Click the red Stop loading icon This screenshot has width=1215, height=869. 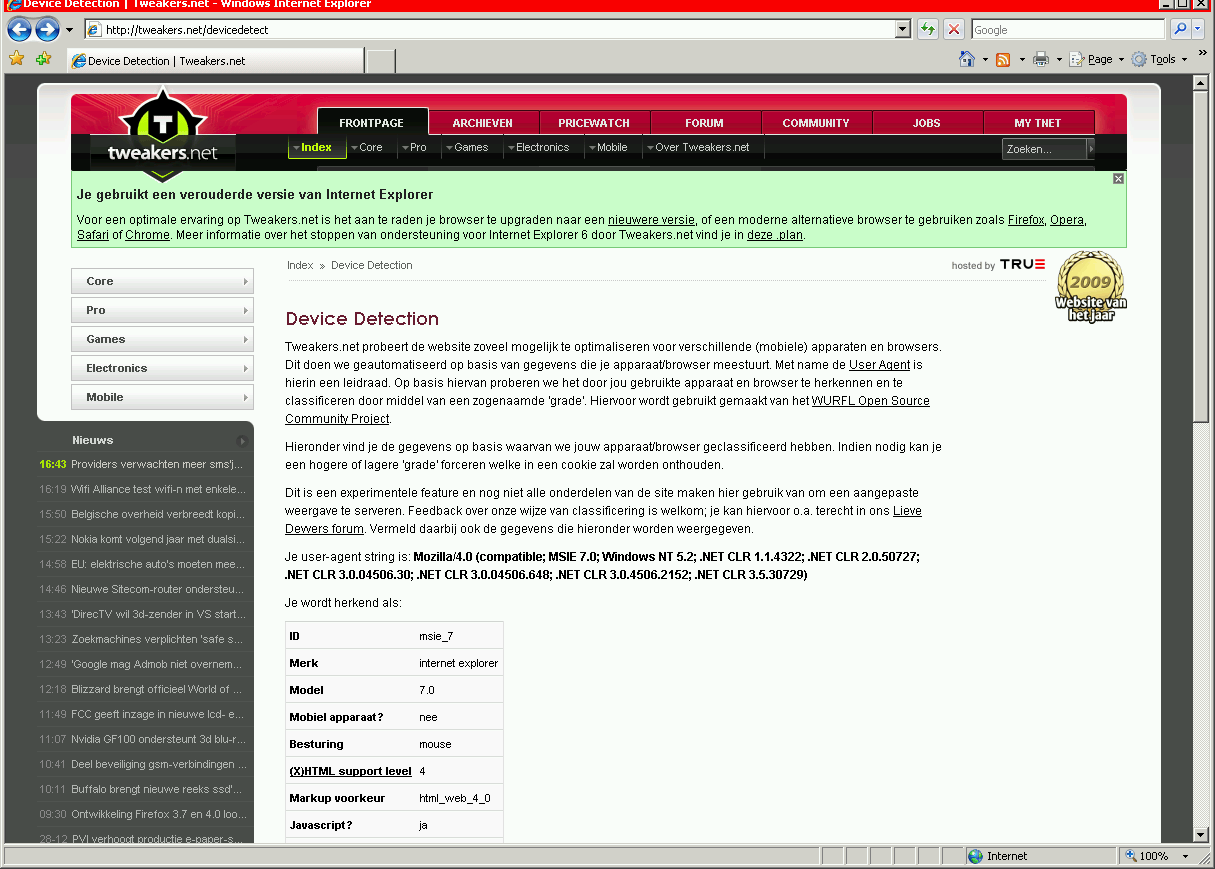click(x=954, y=30)
